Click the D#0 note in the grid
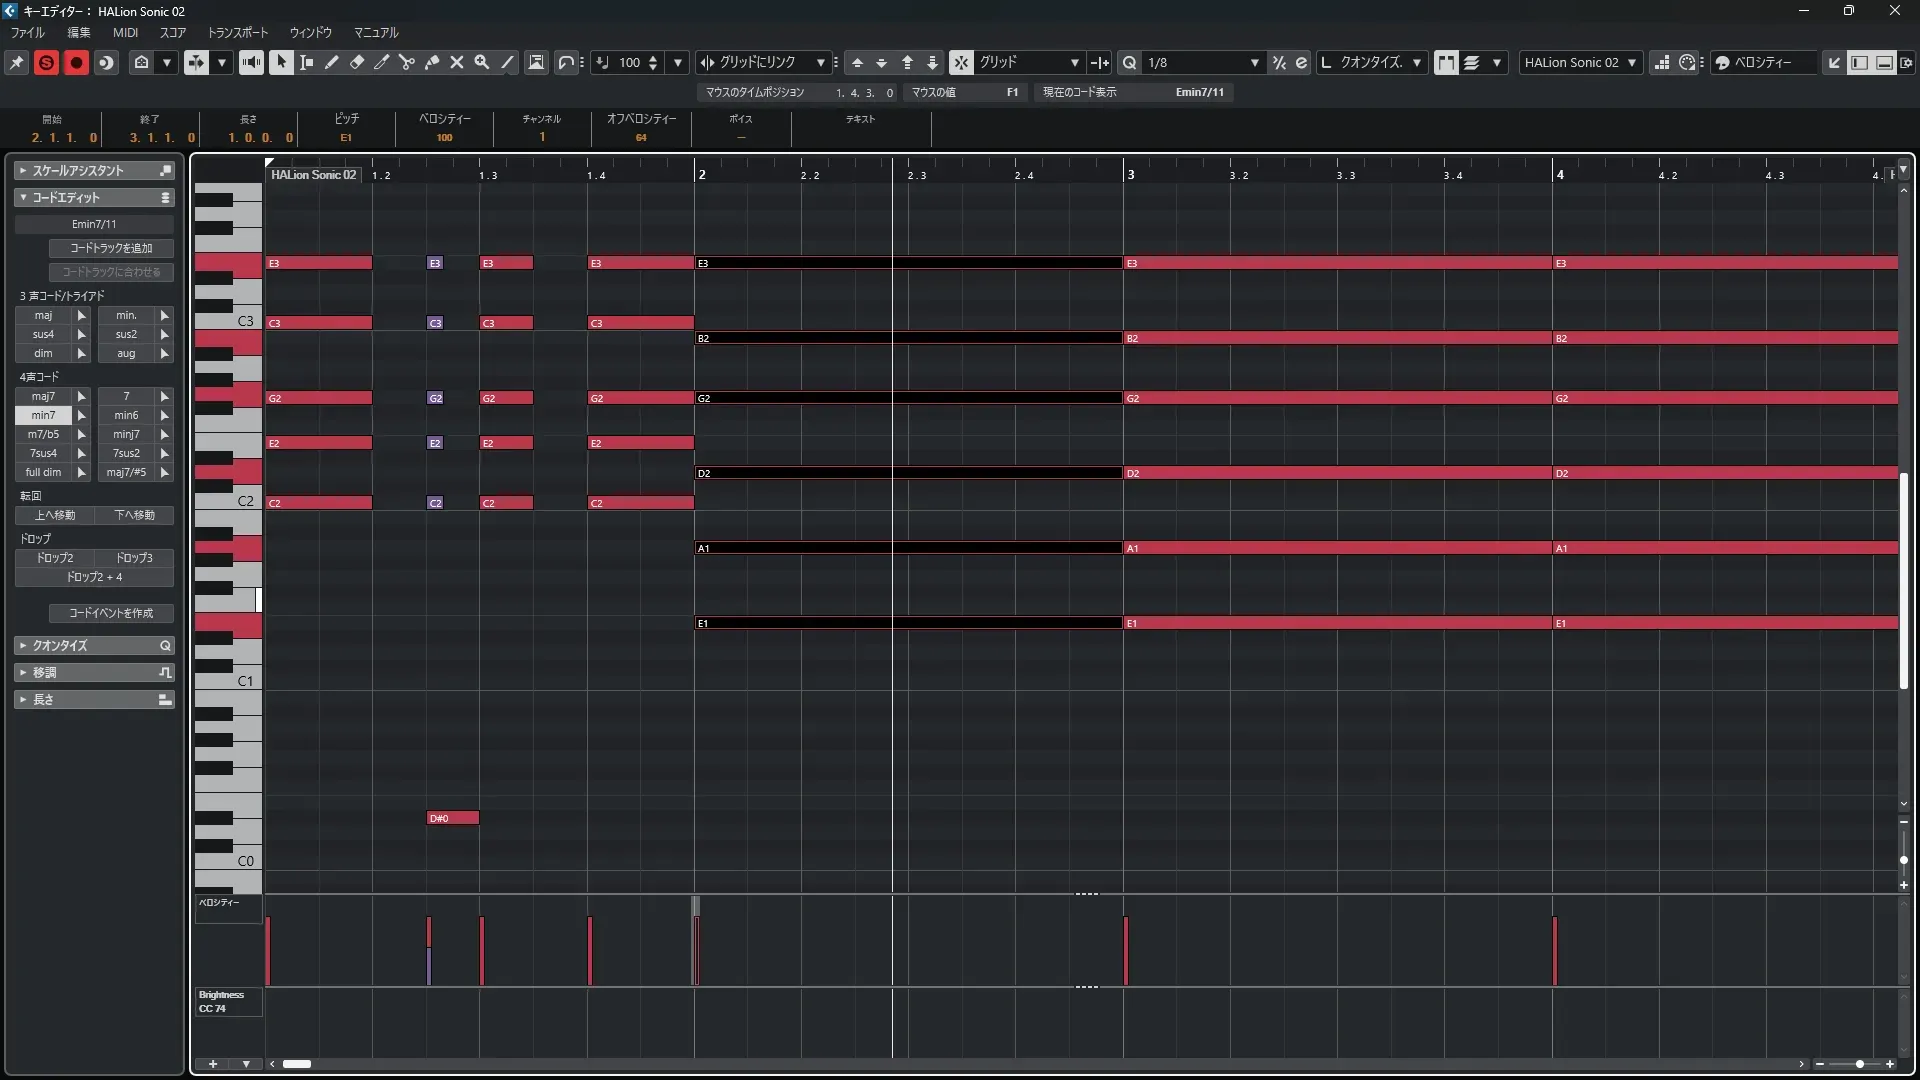Image resolution: width=1920 pixels, height=1080 pixels. coord(452,818)
